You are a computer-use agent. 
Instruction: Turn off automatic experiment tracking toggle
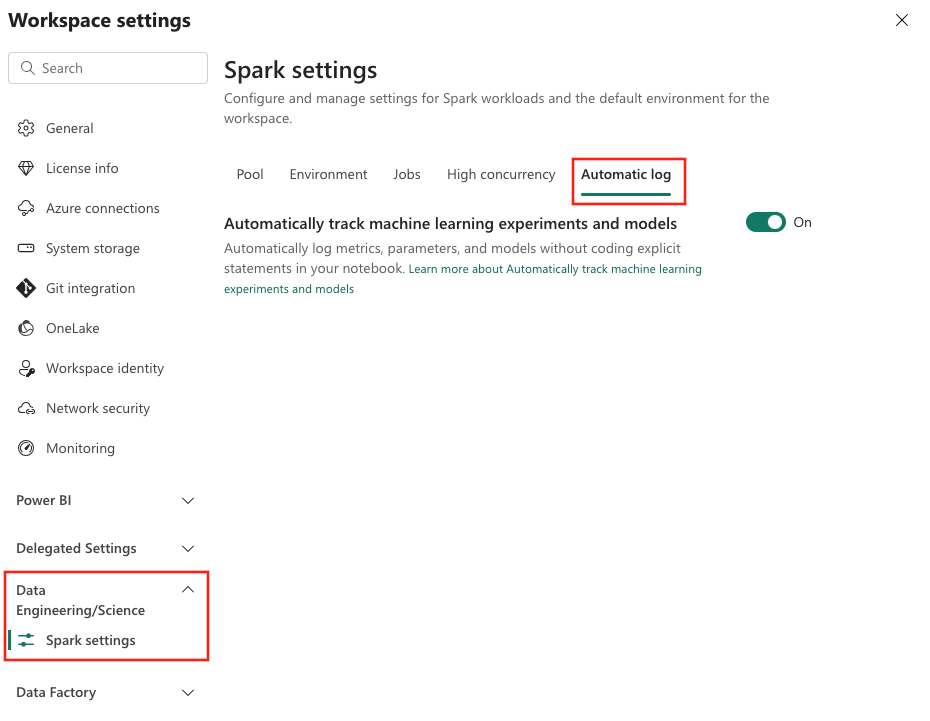(x=765, y=222)
